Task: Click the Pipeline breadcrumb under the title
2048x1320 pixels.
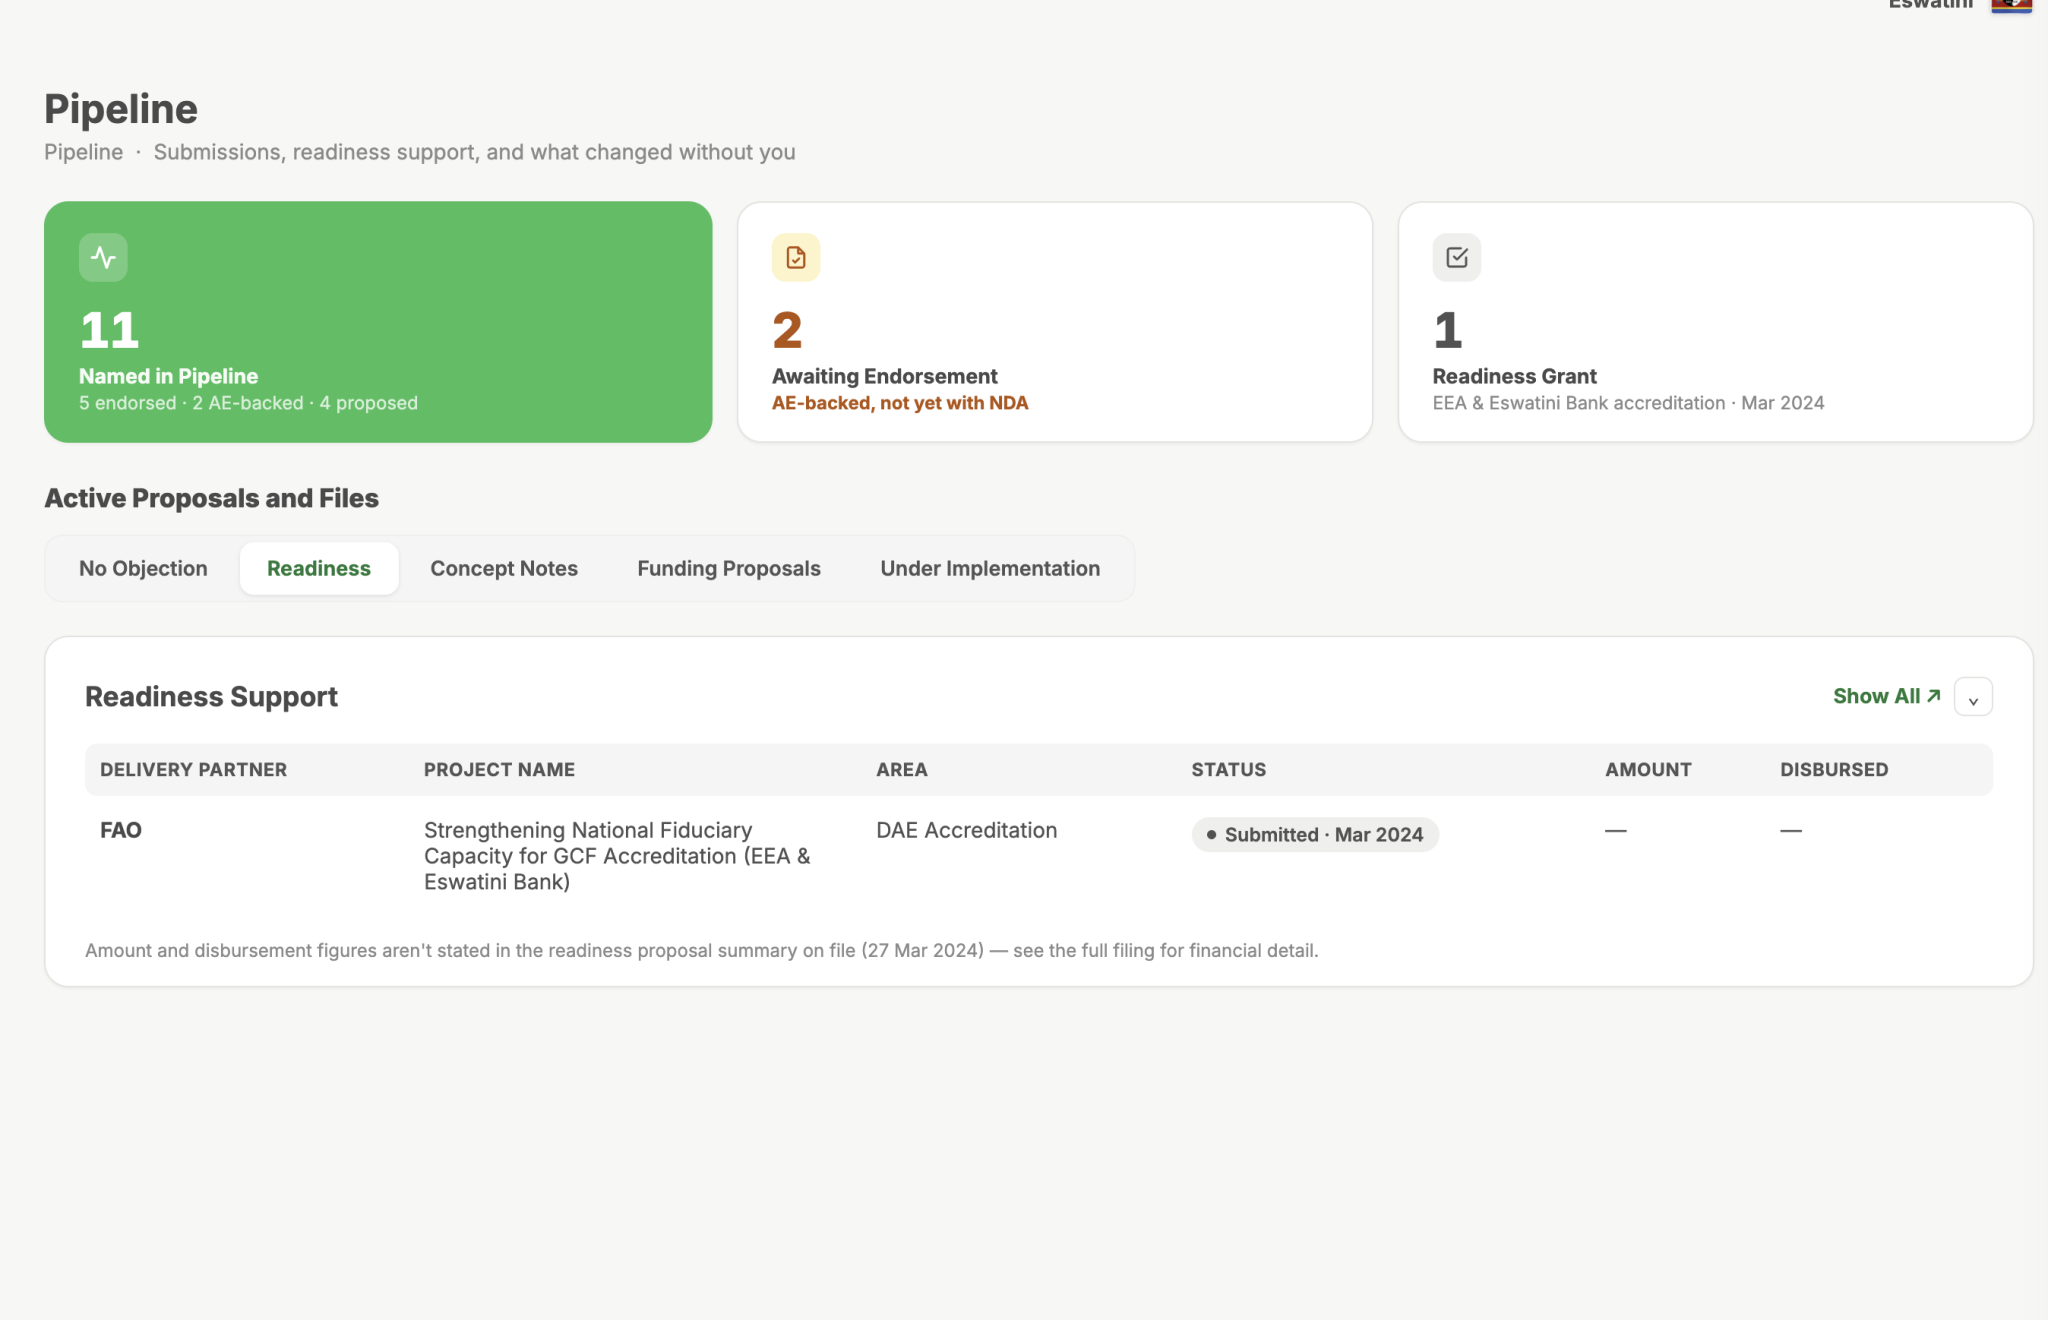Action: [x=84, y=152]
